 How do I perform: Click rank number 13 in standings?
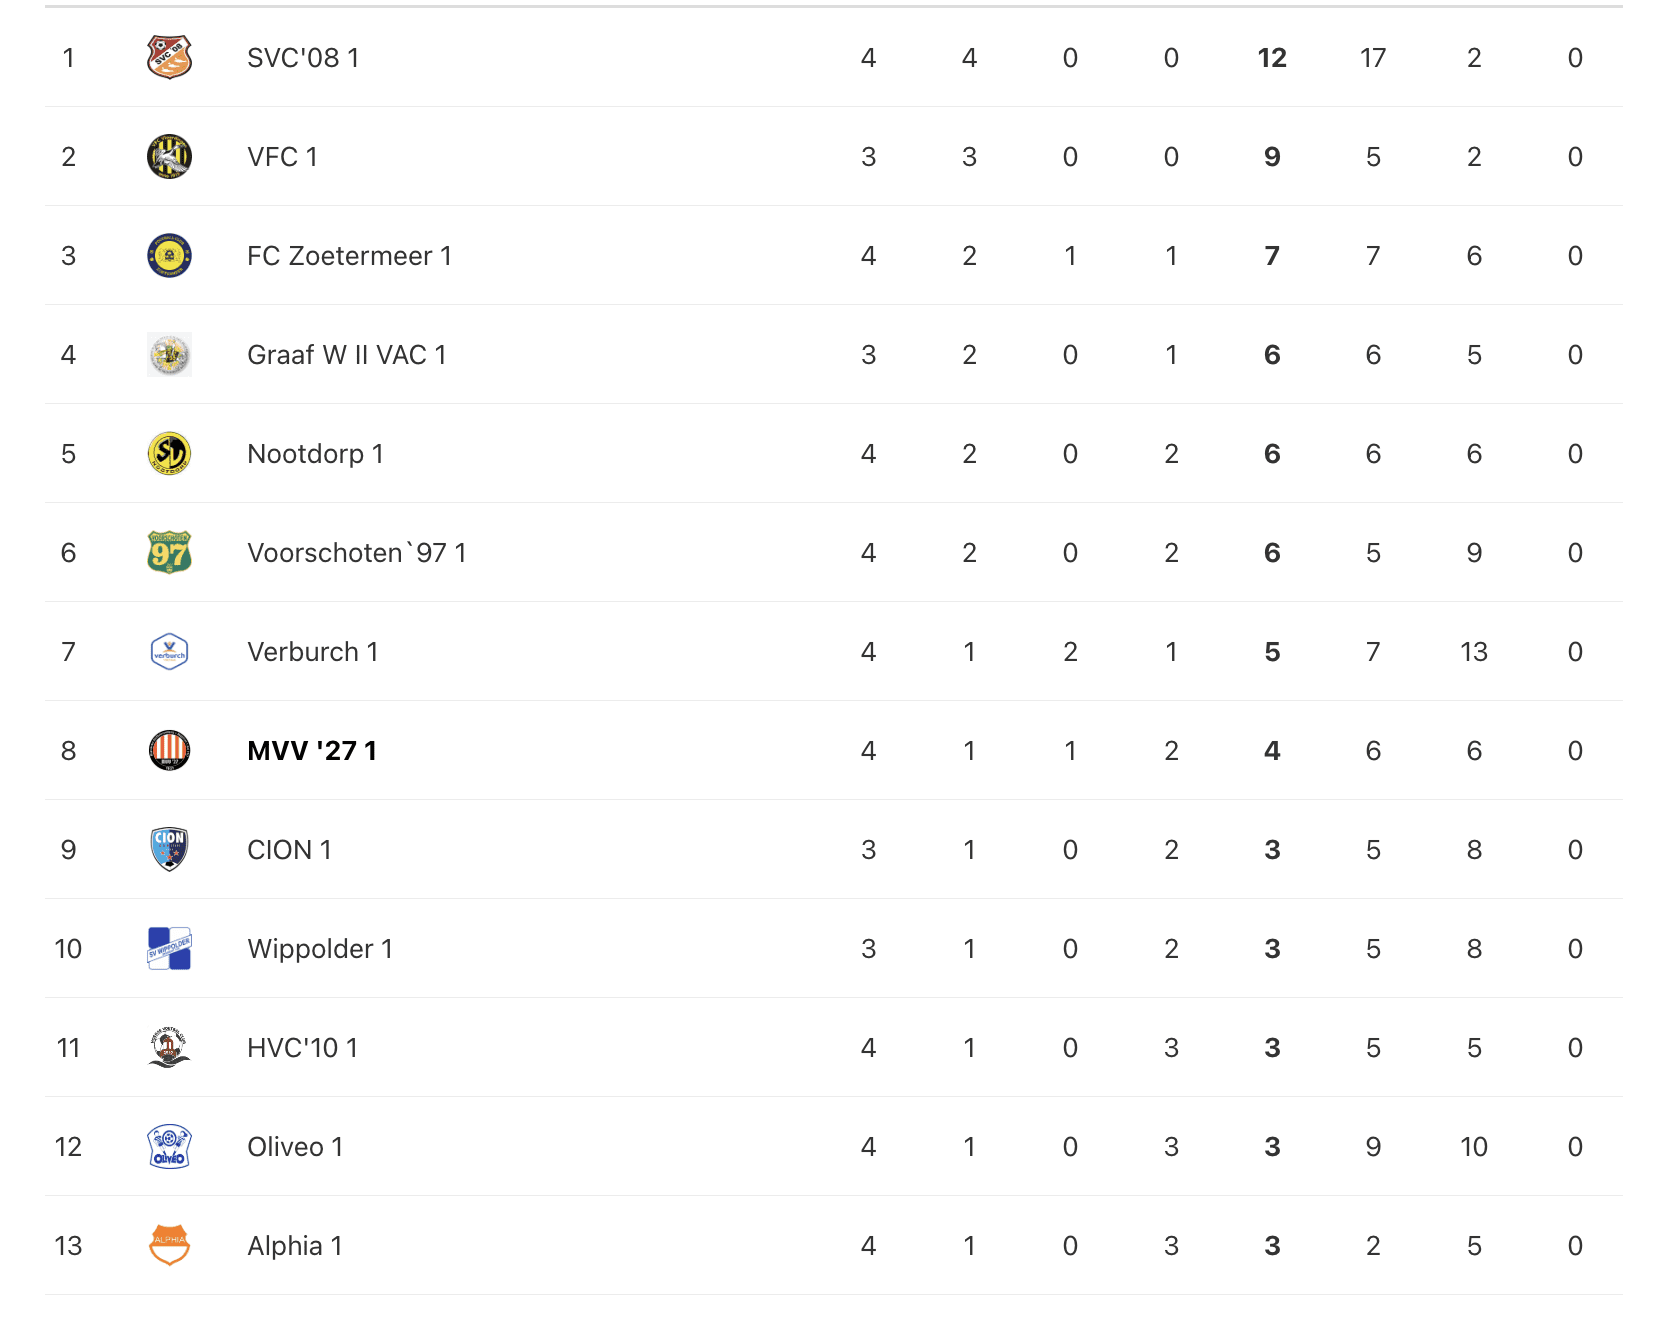point(68,1246)
